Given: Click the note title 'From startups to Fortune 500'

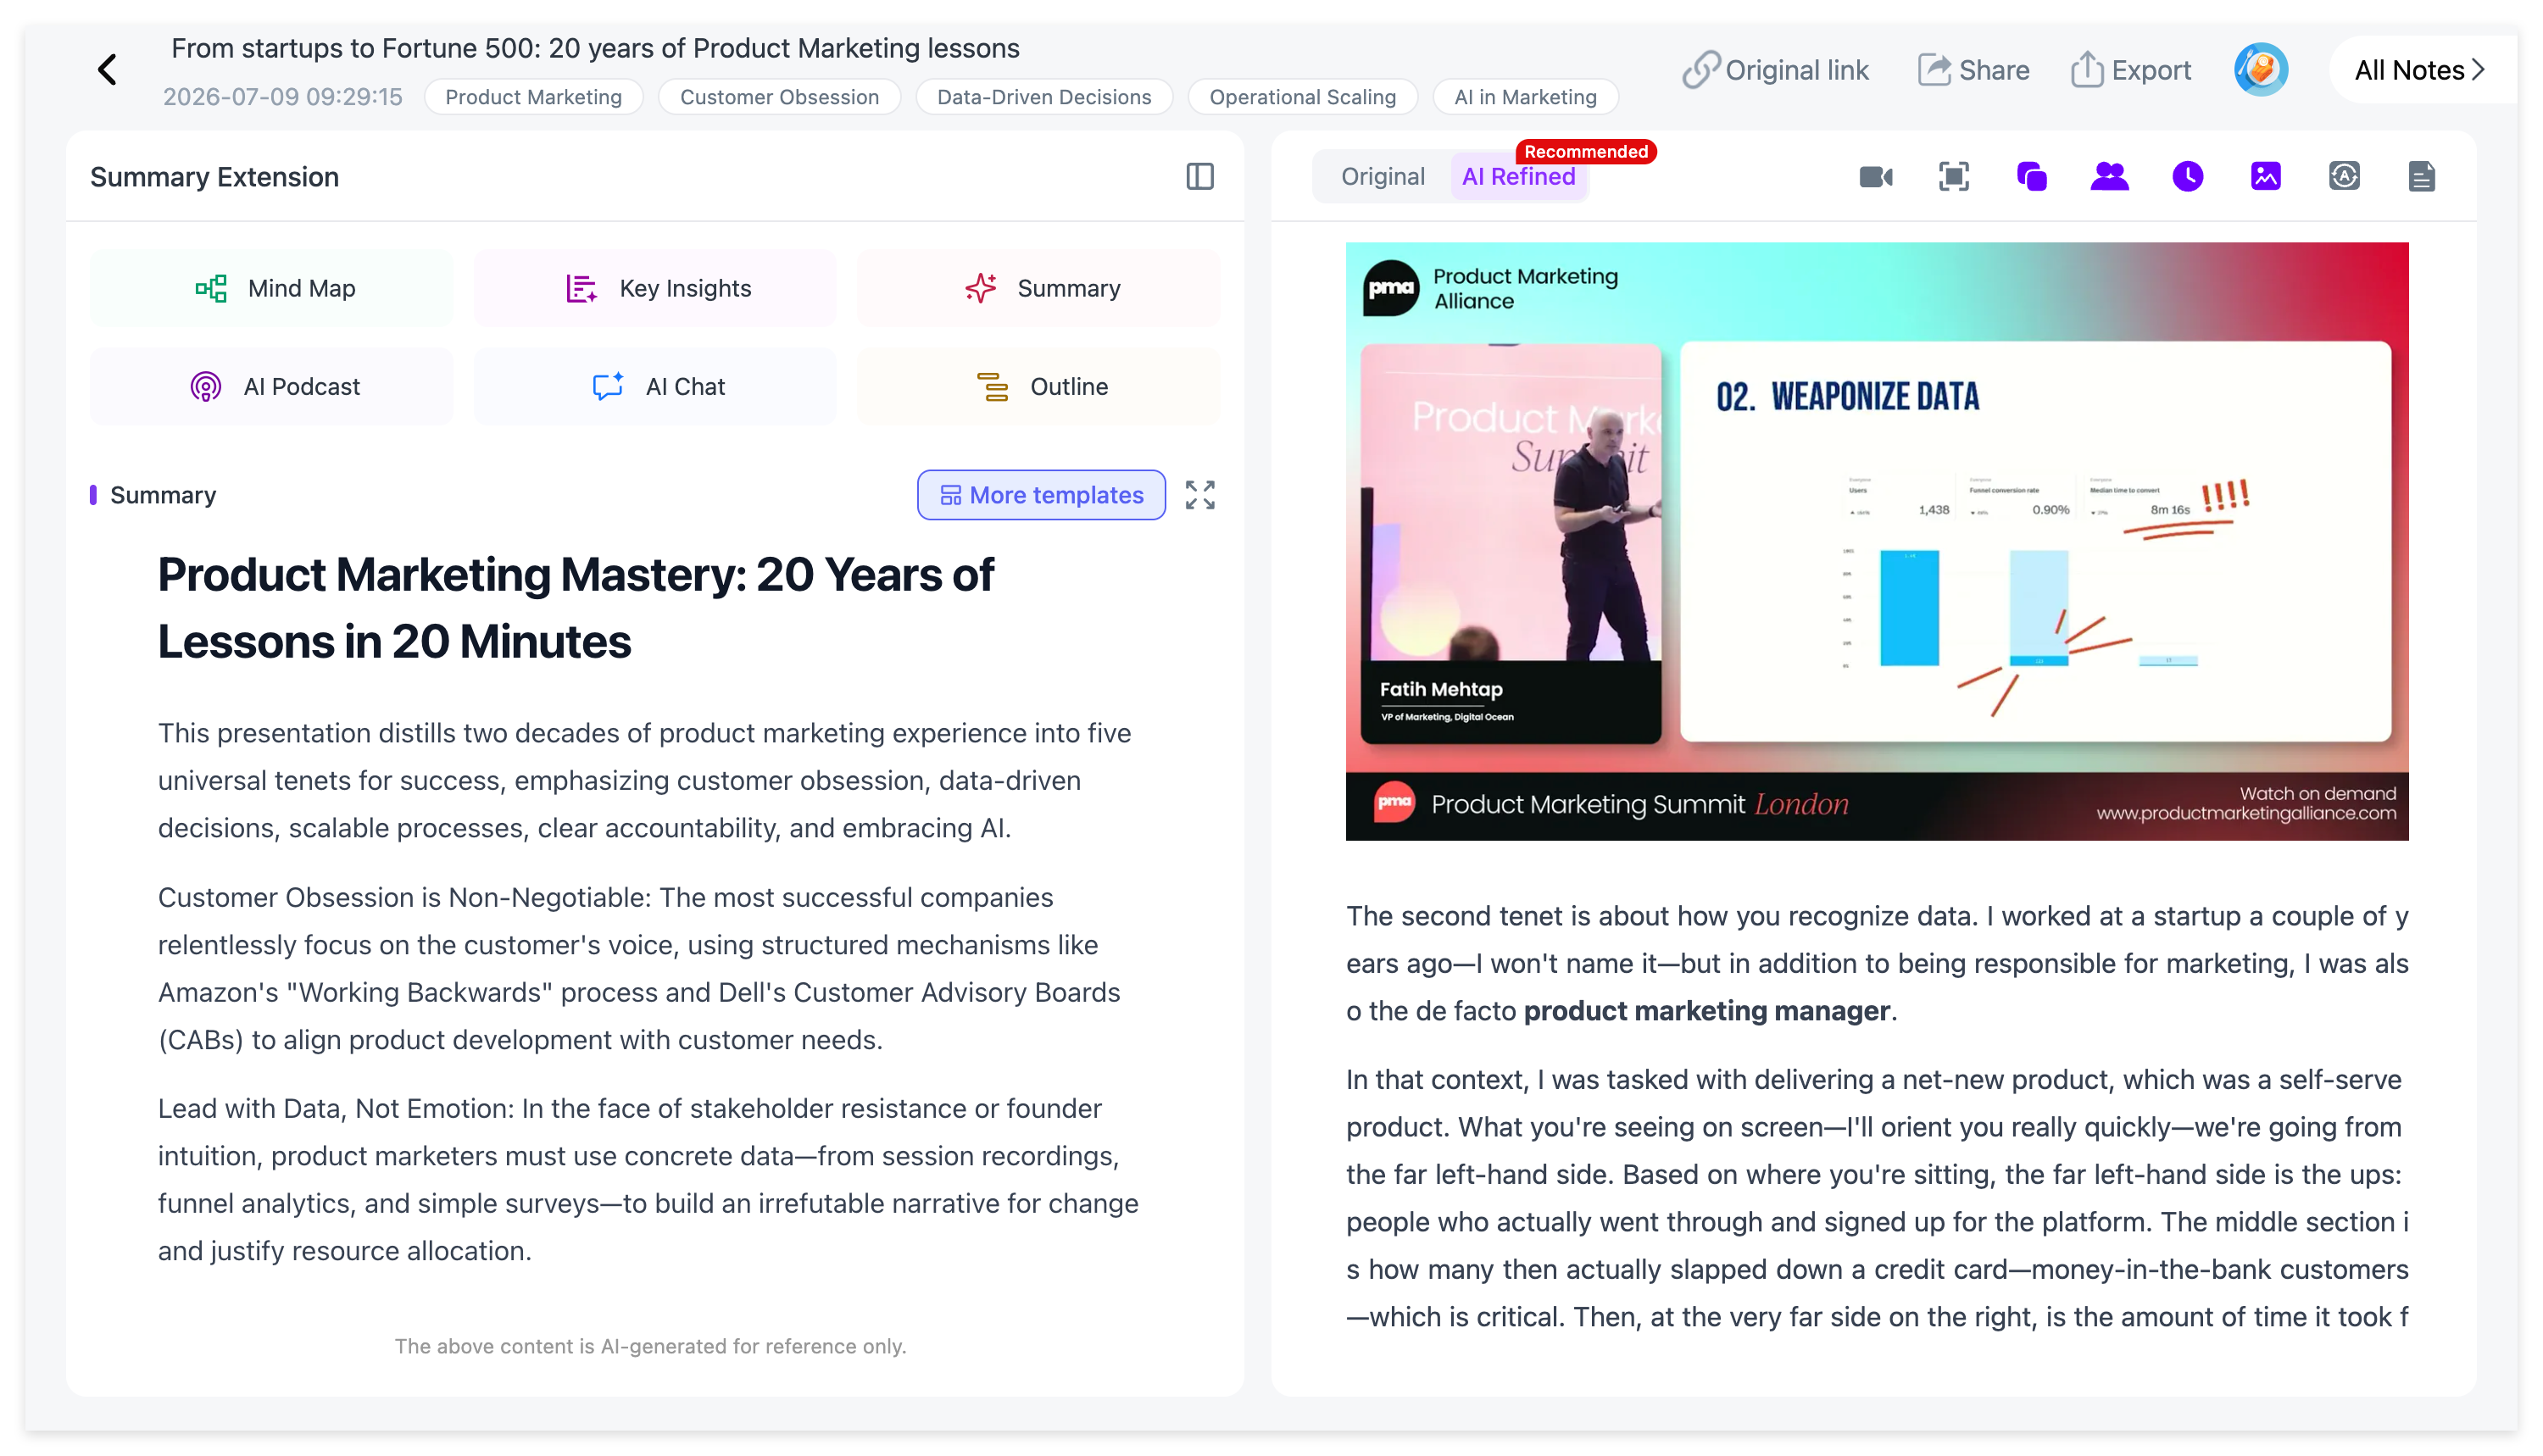Looking at the screenshot, I should tap(595, 48).
